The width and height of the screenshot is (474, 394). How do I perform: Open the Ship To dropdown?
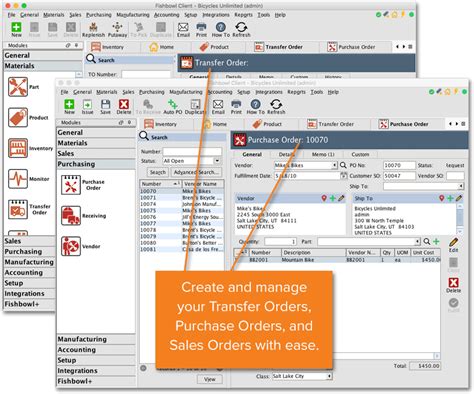[x=461, y=186]
